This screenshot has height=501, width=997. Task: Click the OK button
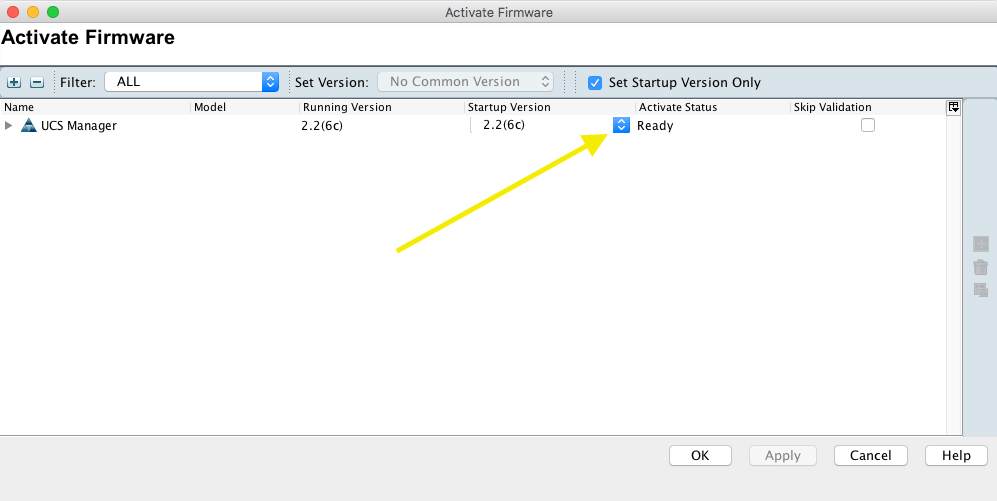tap(700, 455)
